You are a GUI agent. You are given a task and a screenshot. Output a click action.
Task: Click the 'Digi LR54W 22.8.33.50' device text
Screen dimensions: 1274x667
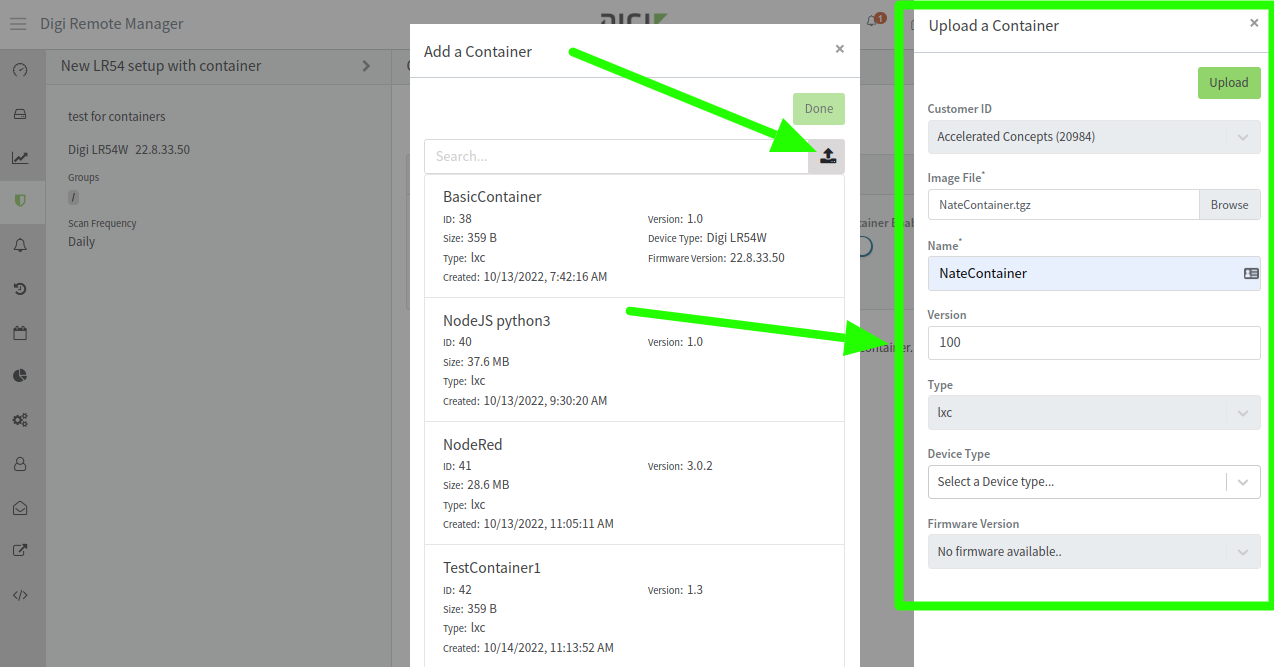pos(129,150)
